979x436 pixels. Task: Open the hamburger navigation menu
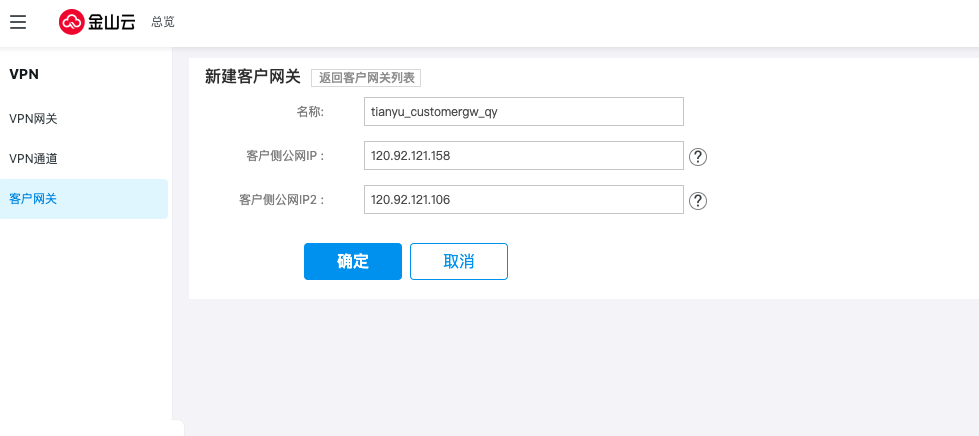coord(18,22)
